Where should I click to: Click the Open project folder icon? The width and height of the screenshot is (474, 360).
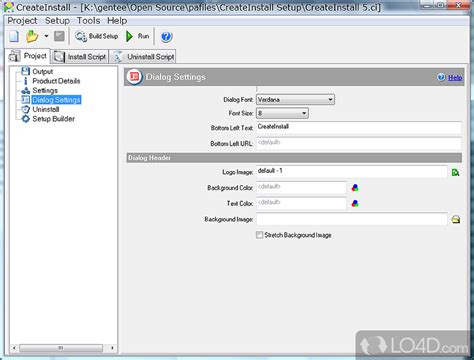[32, 36]
